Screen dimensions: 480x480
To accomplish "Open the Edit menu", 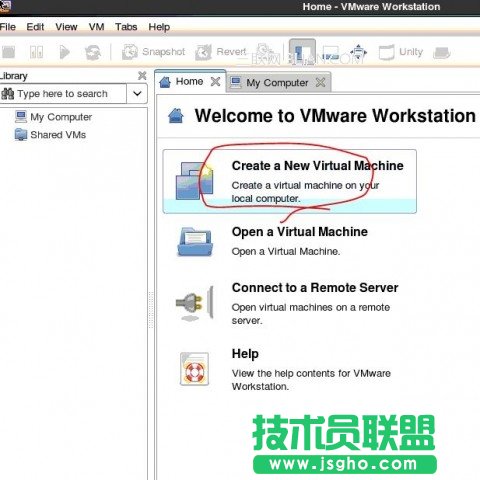I will click(x=35, y=27).
